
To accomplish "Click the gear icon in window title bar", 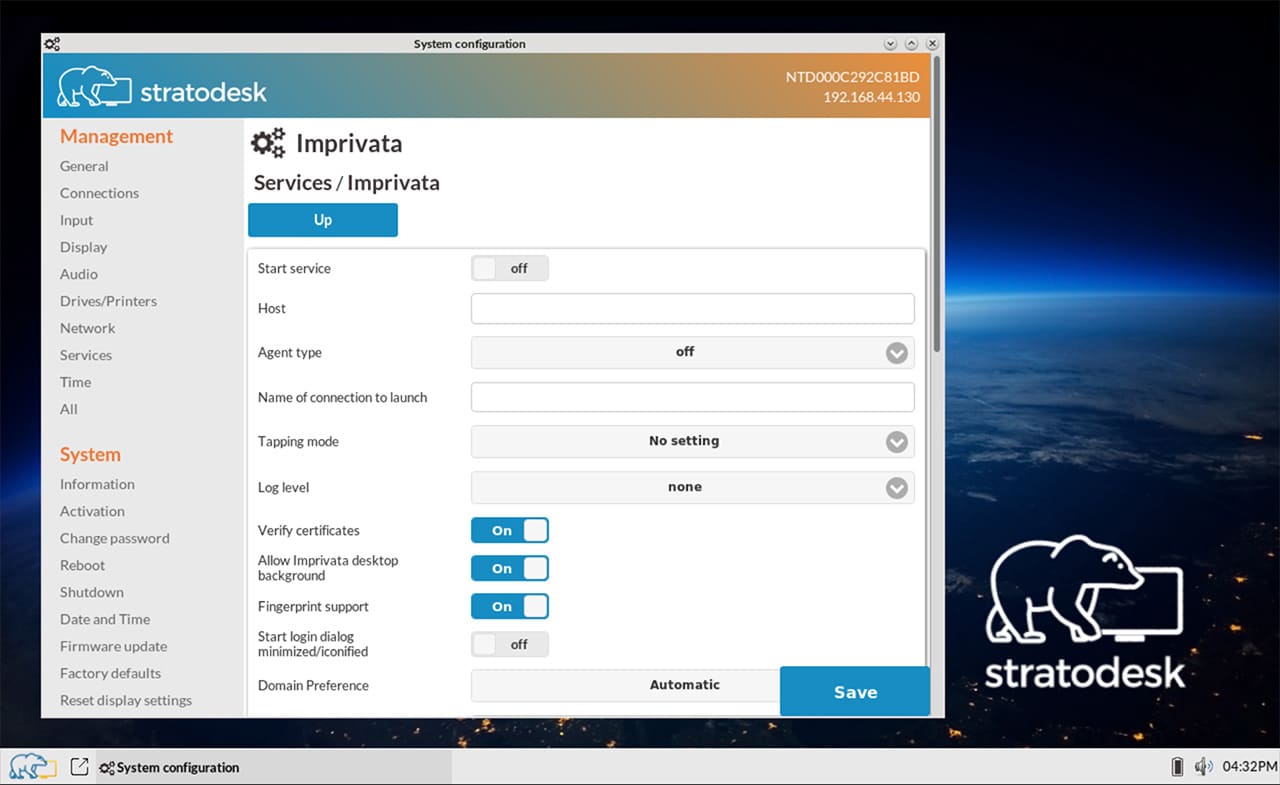I will 52,44.
